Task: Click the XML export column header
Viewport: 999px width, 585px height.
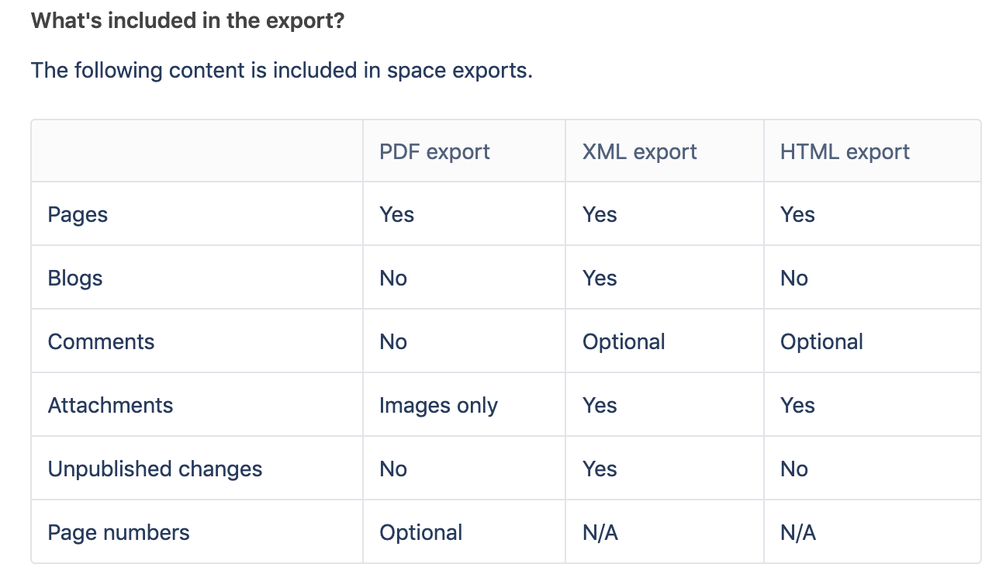Action: click(639, 152)
